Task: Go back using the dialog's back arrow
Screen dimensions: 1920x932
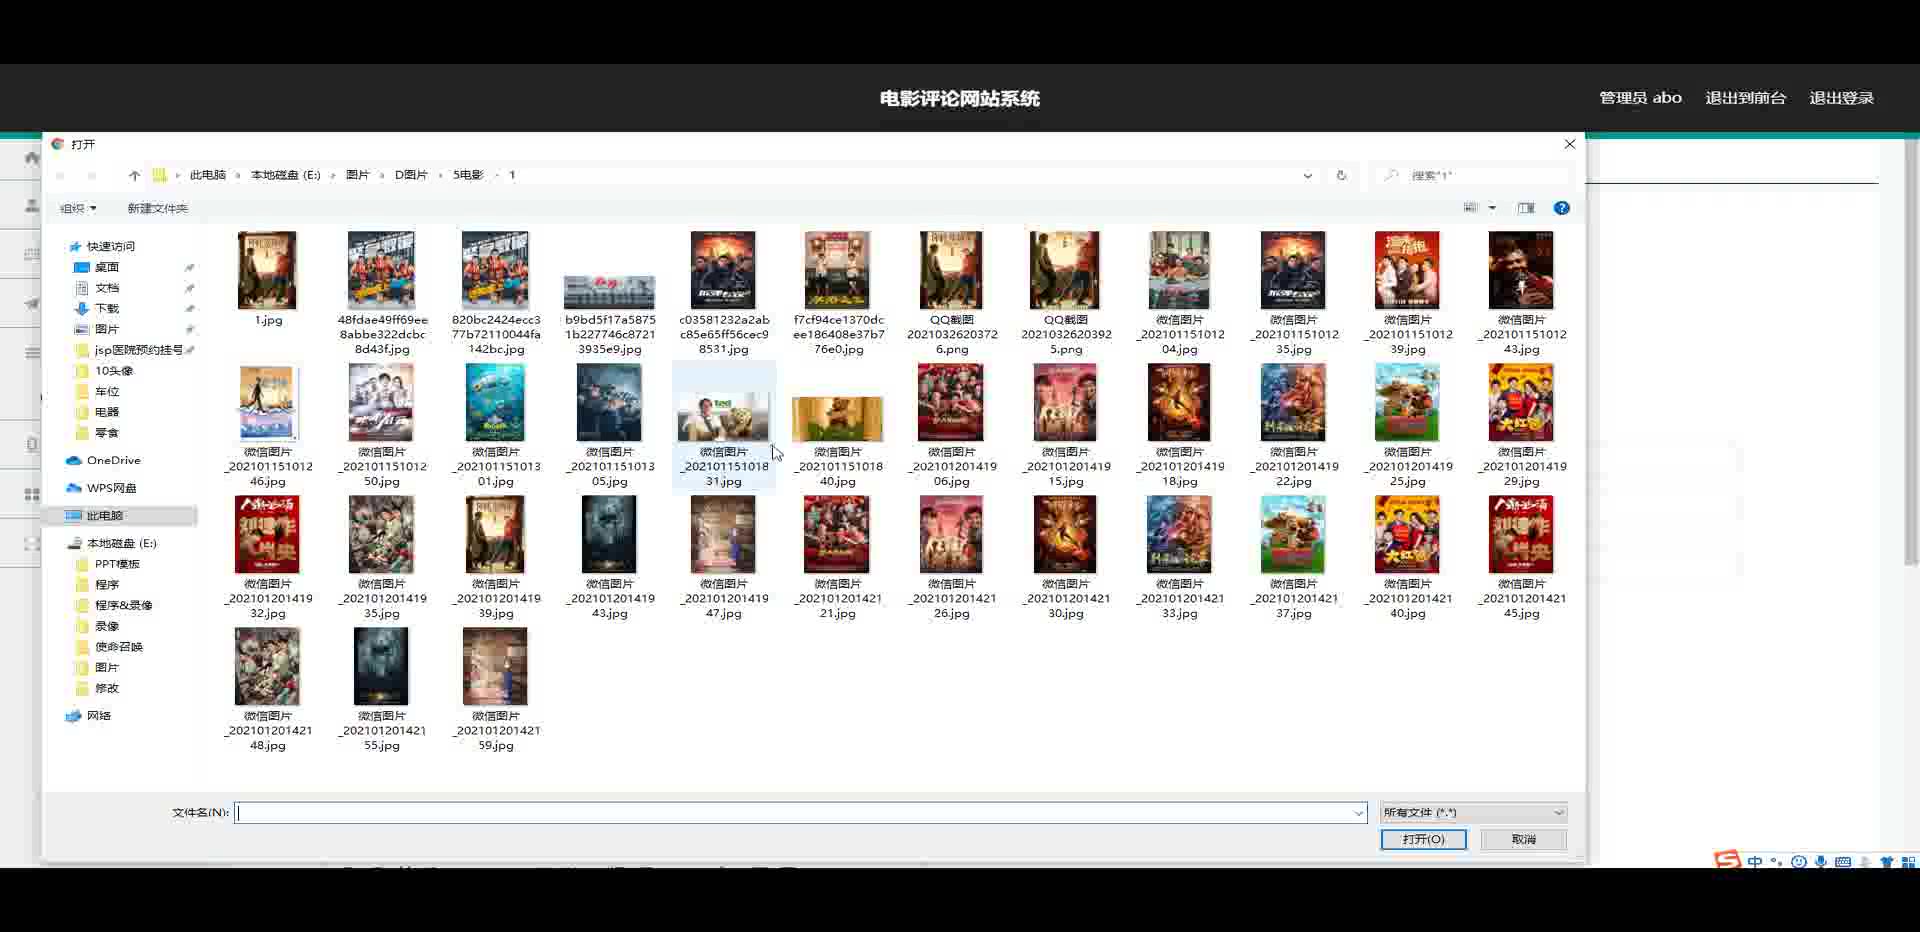Action: (x=61, y=175)
